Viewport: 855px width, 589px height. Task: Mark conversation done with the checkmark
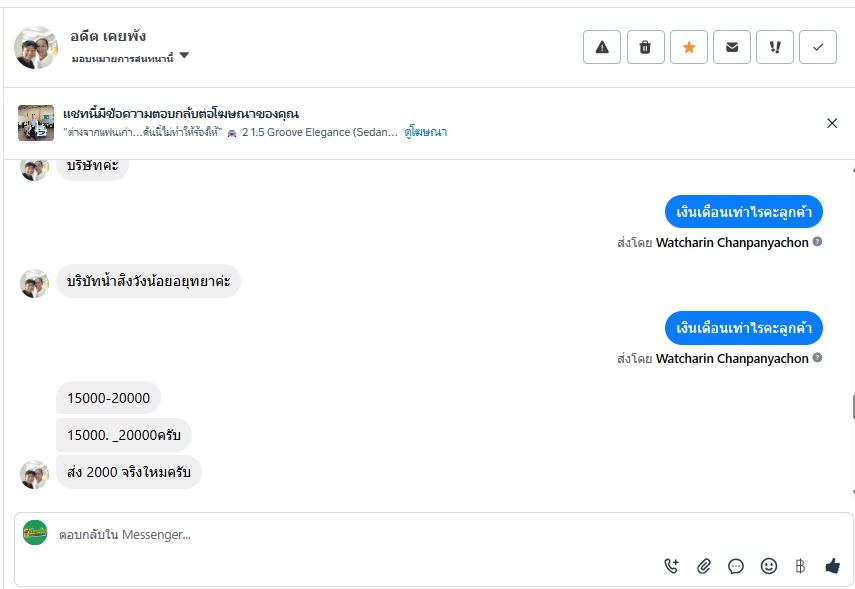[x=818, y=47]
